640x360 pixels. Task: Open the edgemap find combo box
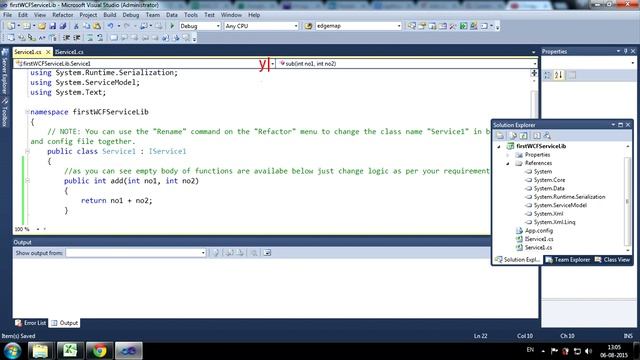click(358, 26)
